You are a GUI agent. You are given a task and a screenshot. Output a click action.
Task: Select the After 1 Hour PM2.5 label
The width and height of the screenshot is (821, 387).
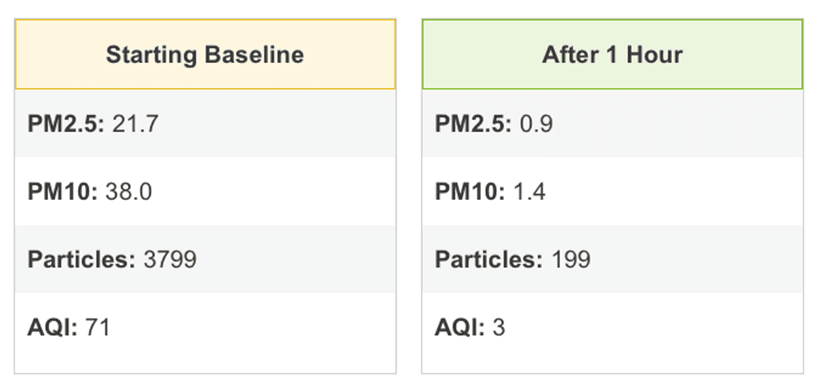point(473,124)
